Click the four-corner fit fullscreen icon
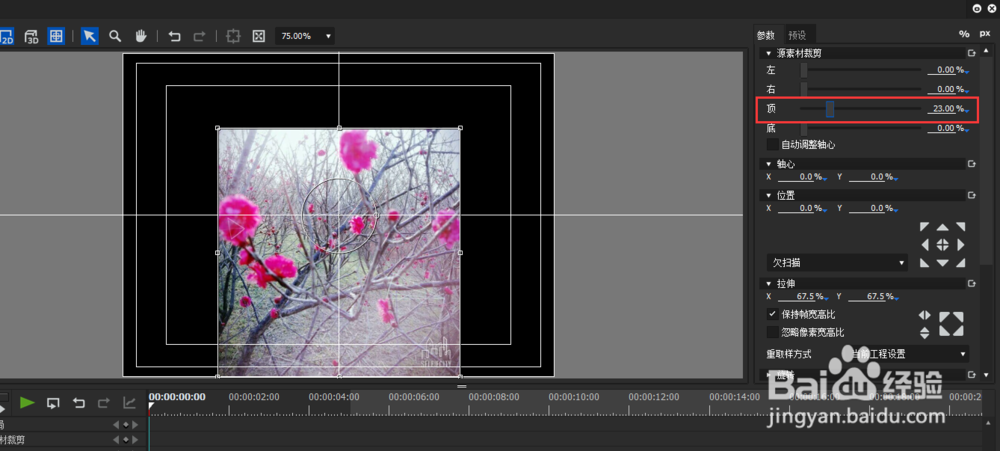The image size is (1000, 451). [952, 323]
